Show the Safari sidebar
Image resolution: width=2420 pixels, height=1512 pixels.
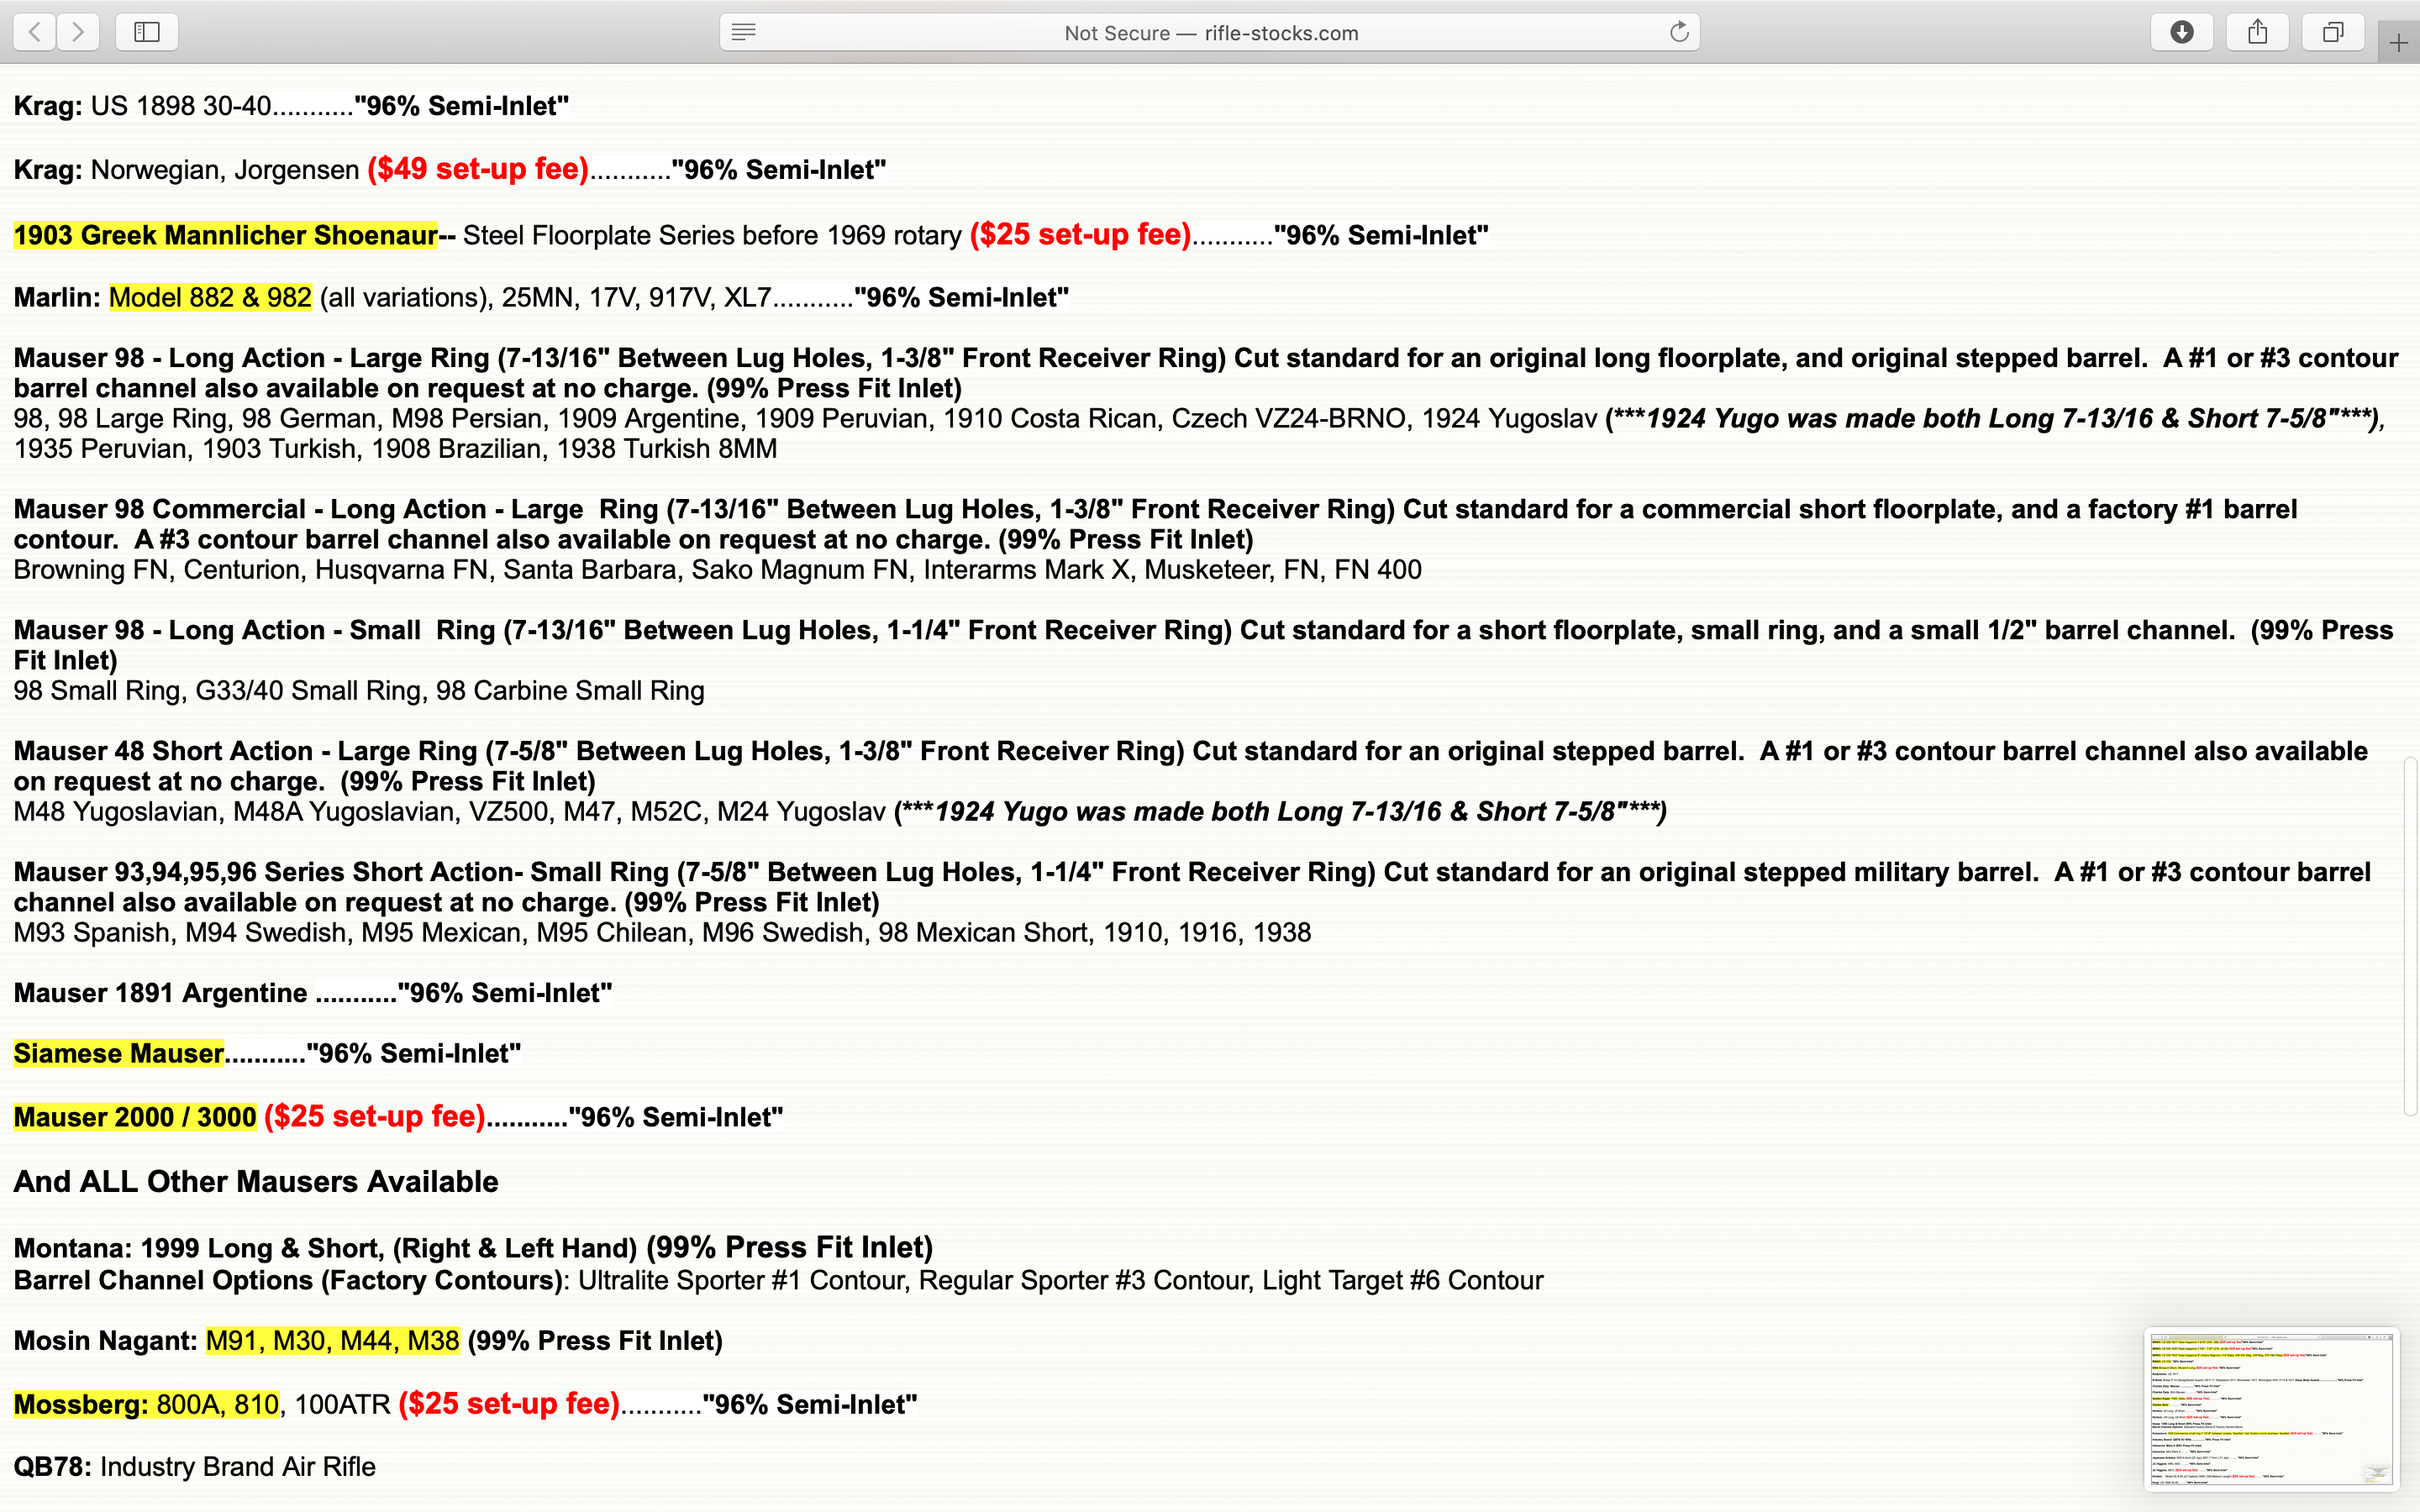click(x=147, y=32)
